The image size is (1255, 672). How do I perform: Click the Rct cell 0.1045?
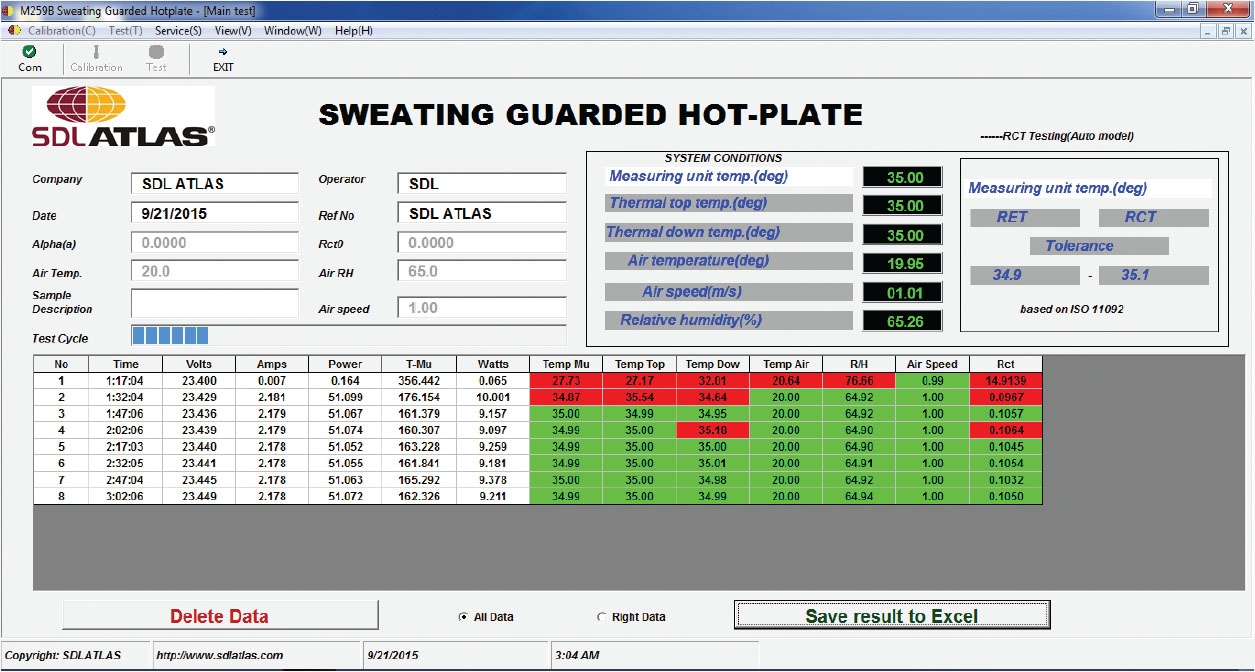pos(1006,446)
